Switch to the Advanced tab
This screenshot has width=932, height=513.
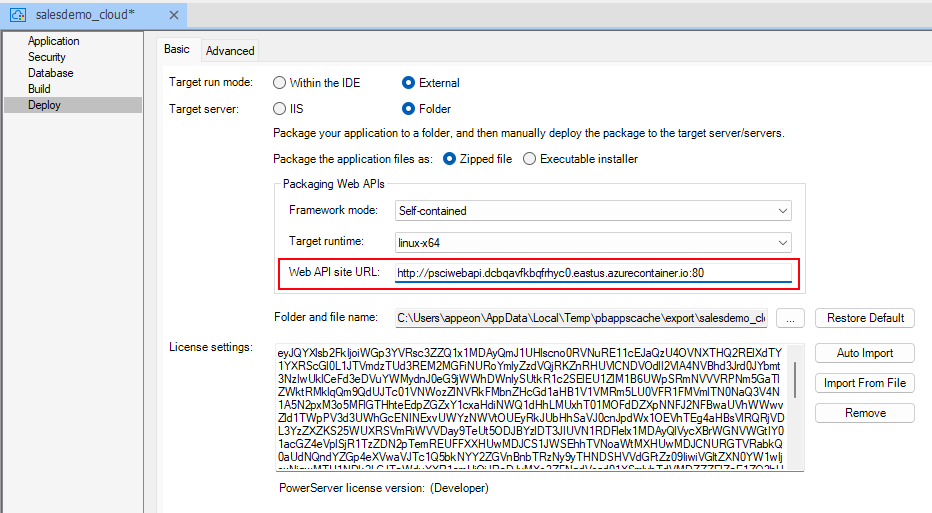[x=230, y=51]
